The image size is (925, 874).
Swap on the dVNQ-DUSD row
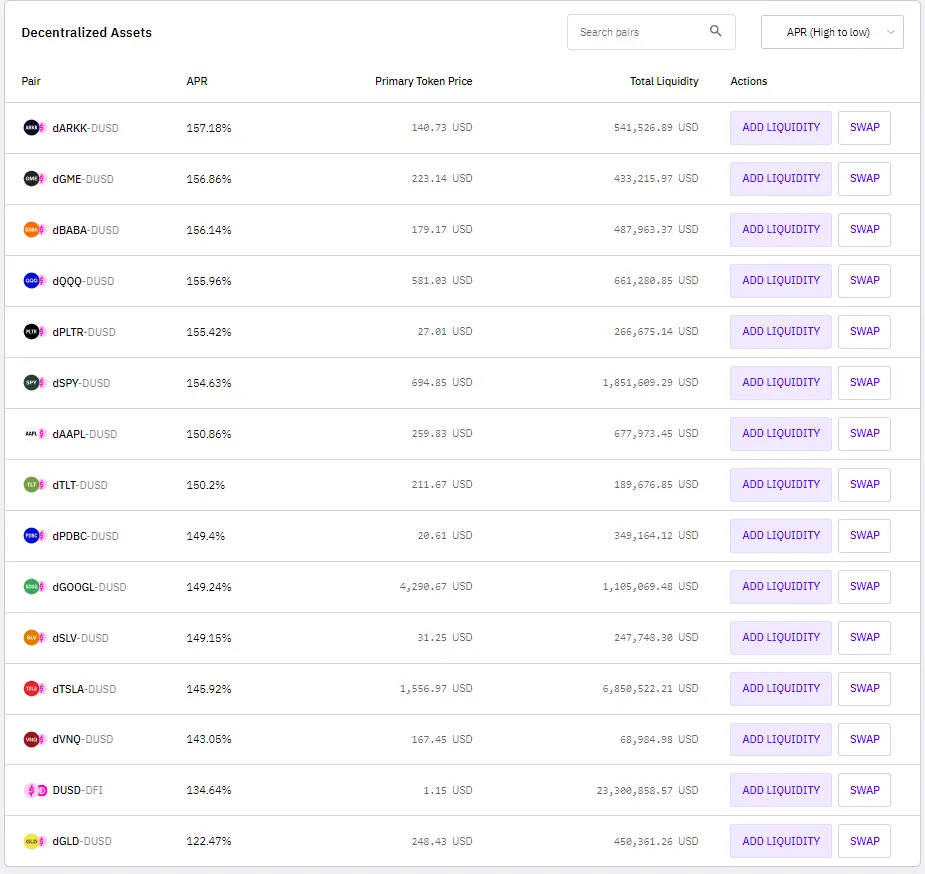864,739
